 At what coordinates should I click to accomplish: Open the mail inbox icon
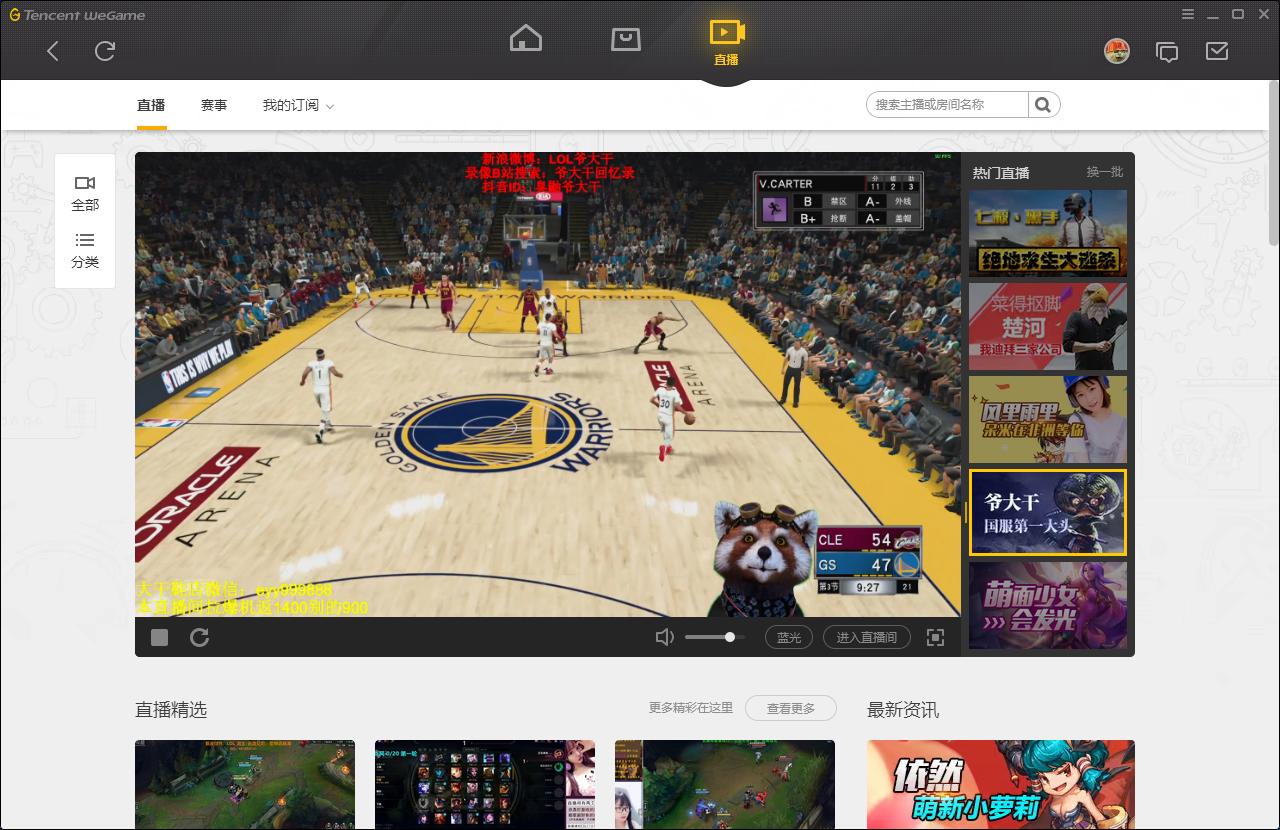[1217, 51]
